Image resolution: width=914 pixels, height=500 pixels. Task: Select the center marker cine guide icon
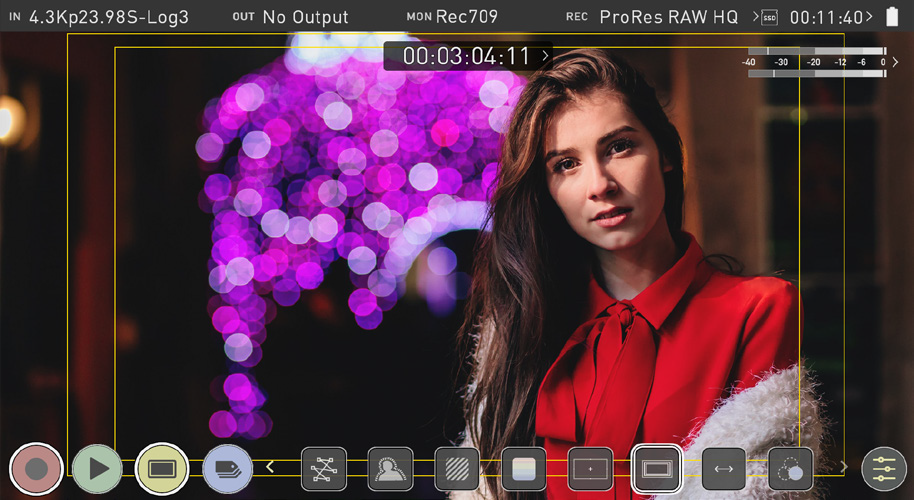tap(590, 468)
